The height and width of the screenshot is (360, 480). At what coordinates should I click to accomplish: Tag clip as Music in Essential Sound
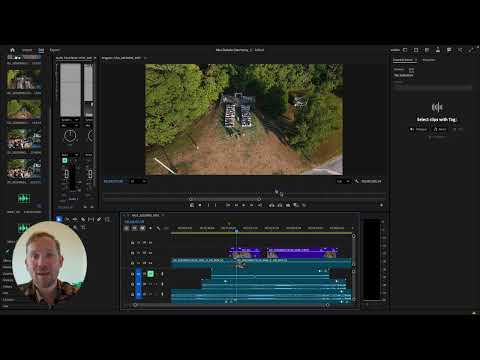(440, 129)
